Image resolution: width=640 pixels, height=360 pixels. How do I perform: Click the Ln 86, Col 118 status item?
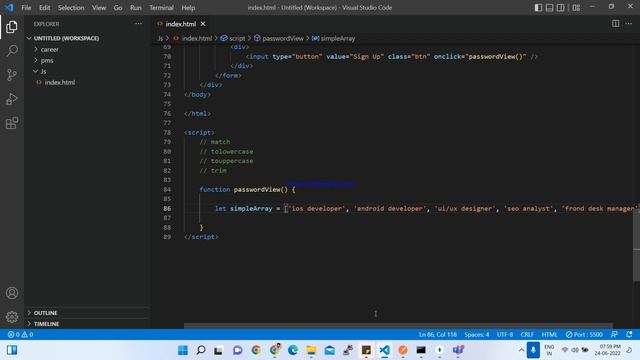(438, 334)
